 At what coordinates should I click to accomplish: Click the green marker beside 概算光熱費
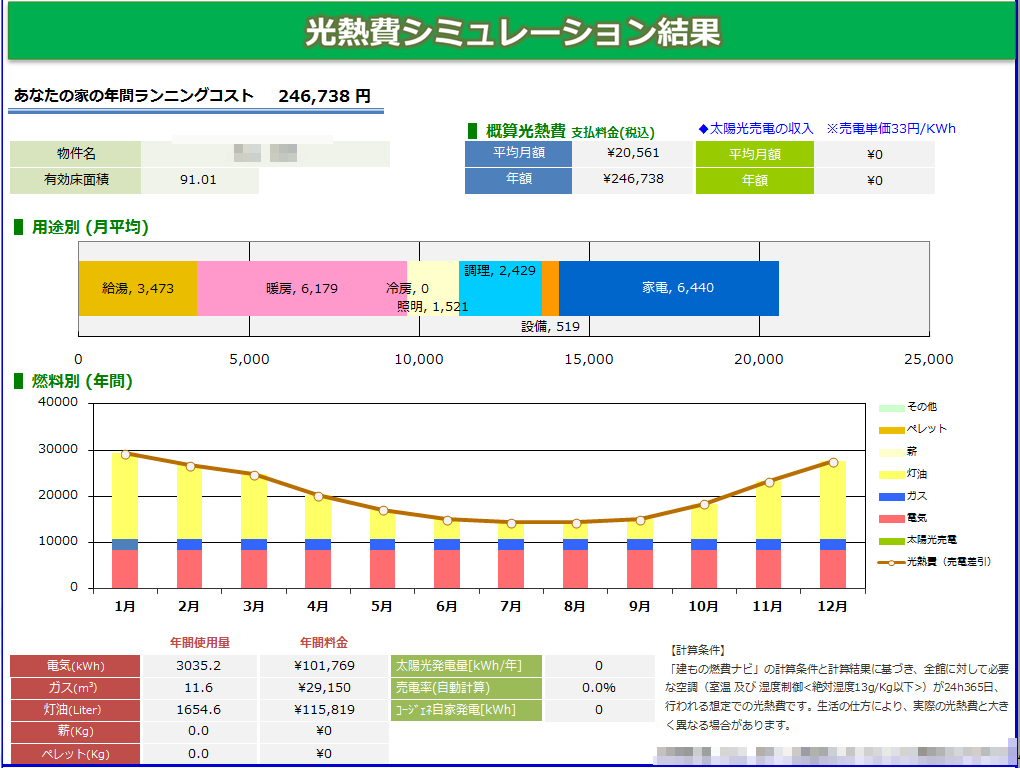pyautogui.click(x=473, y=131)
